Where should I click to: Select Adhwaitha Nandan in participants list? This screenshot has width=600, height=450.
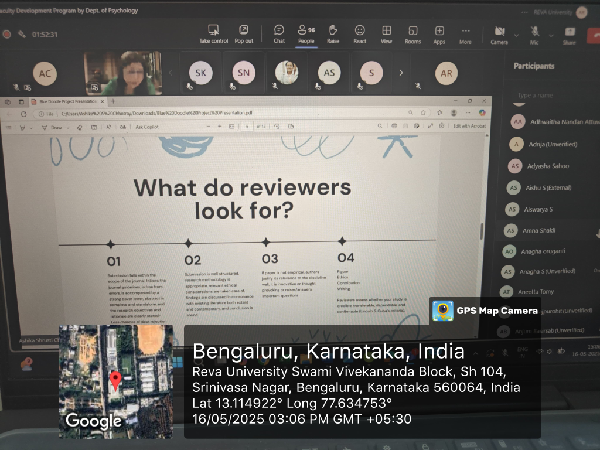(555, 122)
